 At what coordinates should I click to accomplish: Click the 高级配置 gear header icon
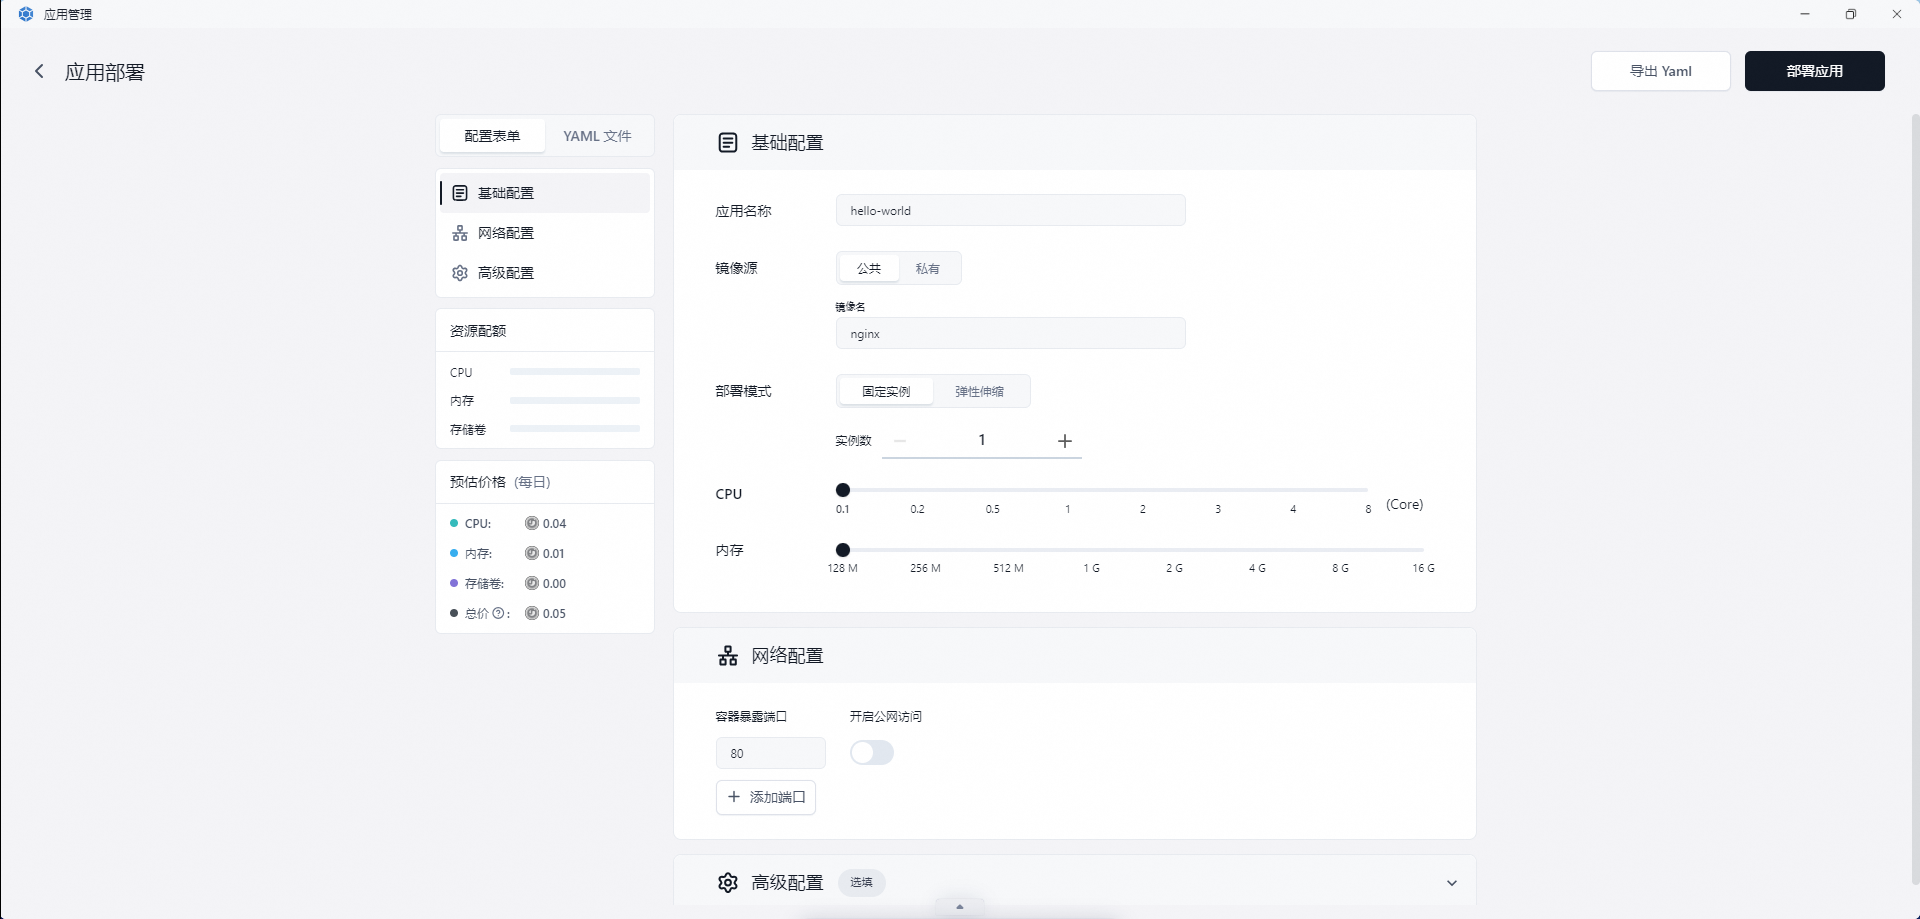pyautogui.click(x=728, y=882)
